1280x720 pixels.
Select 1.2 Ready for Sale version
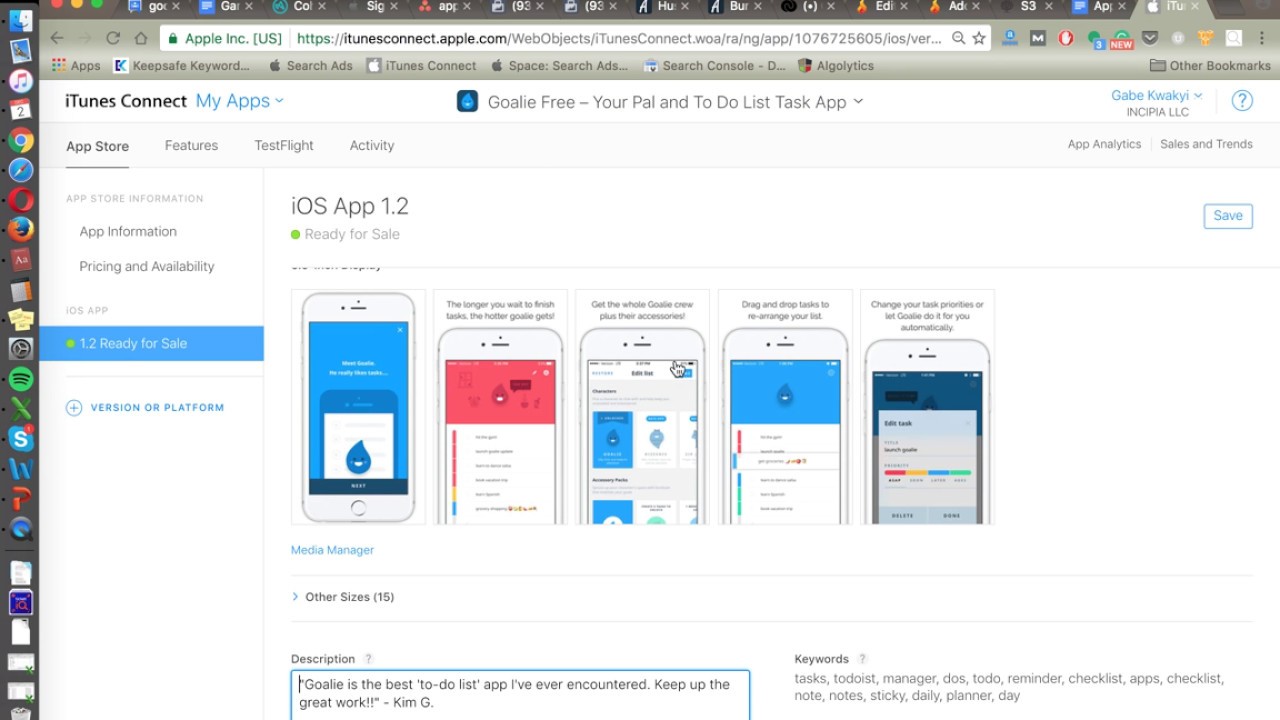coord(152,343)
